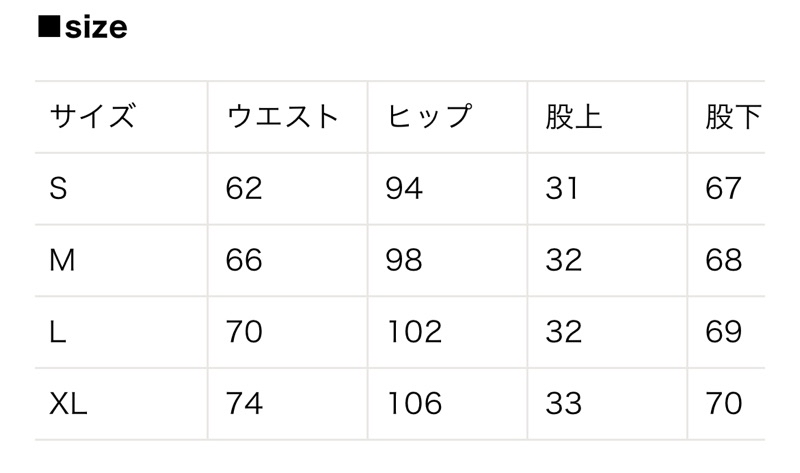Click hip value 106 for size XL

[414, 404]
